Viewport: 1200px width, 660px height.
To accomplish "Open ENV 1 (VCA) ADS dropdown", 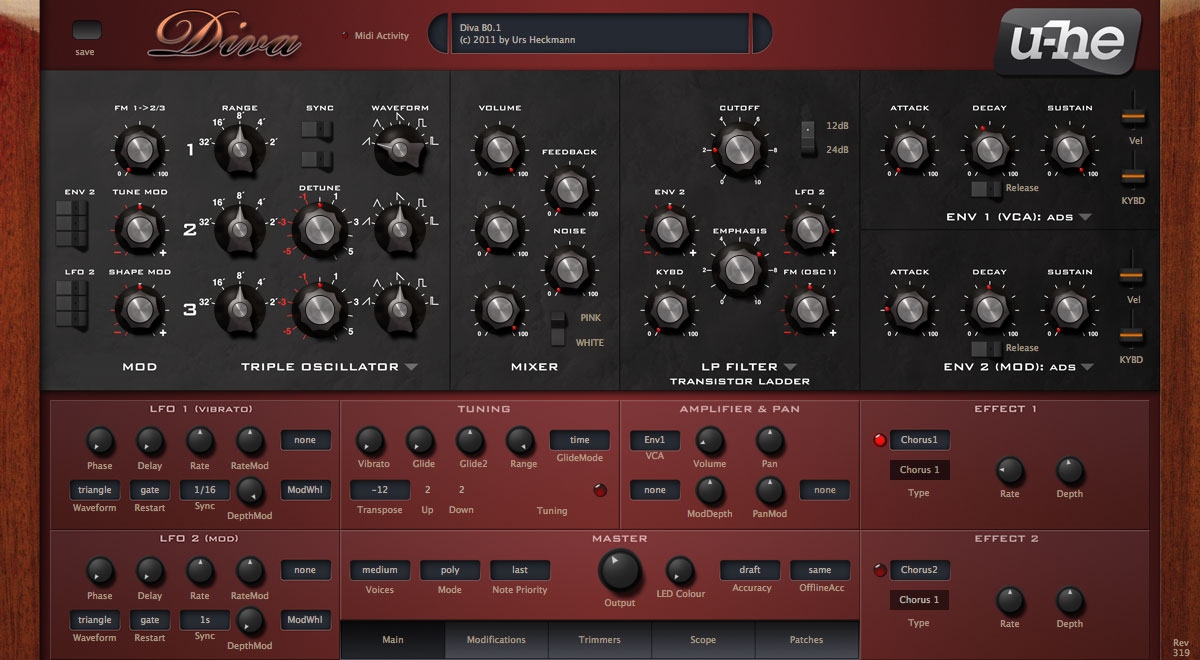I will click(x=1085, y=217).
